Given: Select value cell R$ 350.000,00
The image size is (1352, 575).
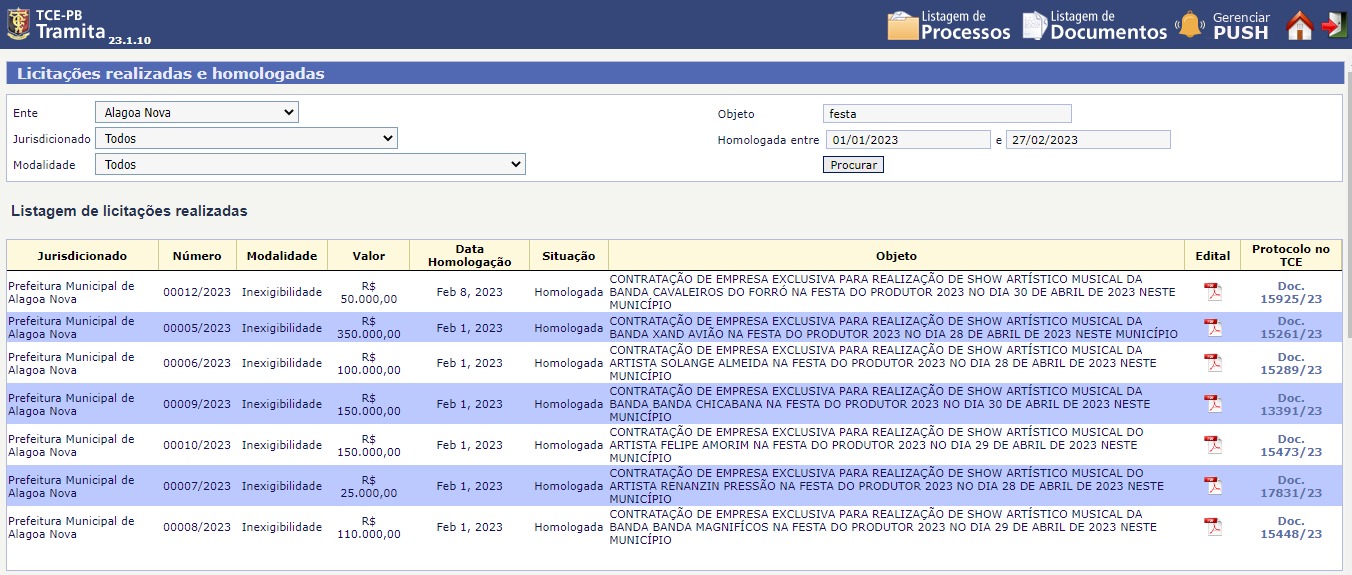Looking at the screenshot, I should [x=368, y=328].
